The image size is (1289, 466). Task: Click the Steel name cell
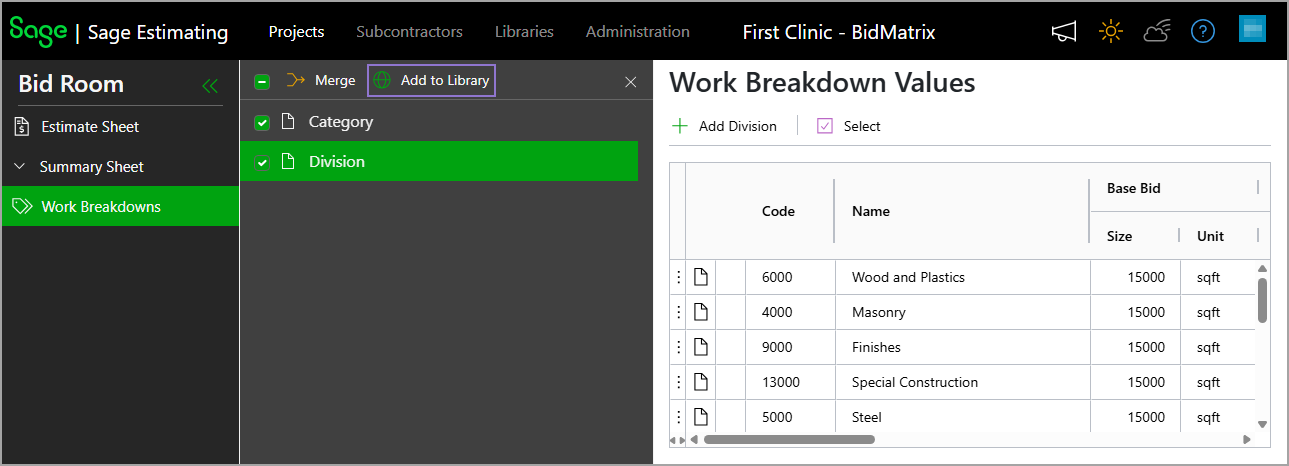[x=962, y=416]
